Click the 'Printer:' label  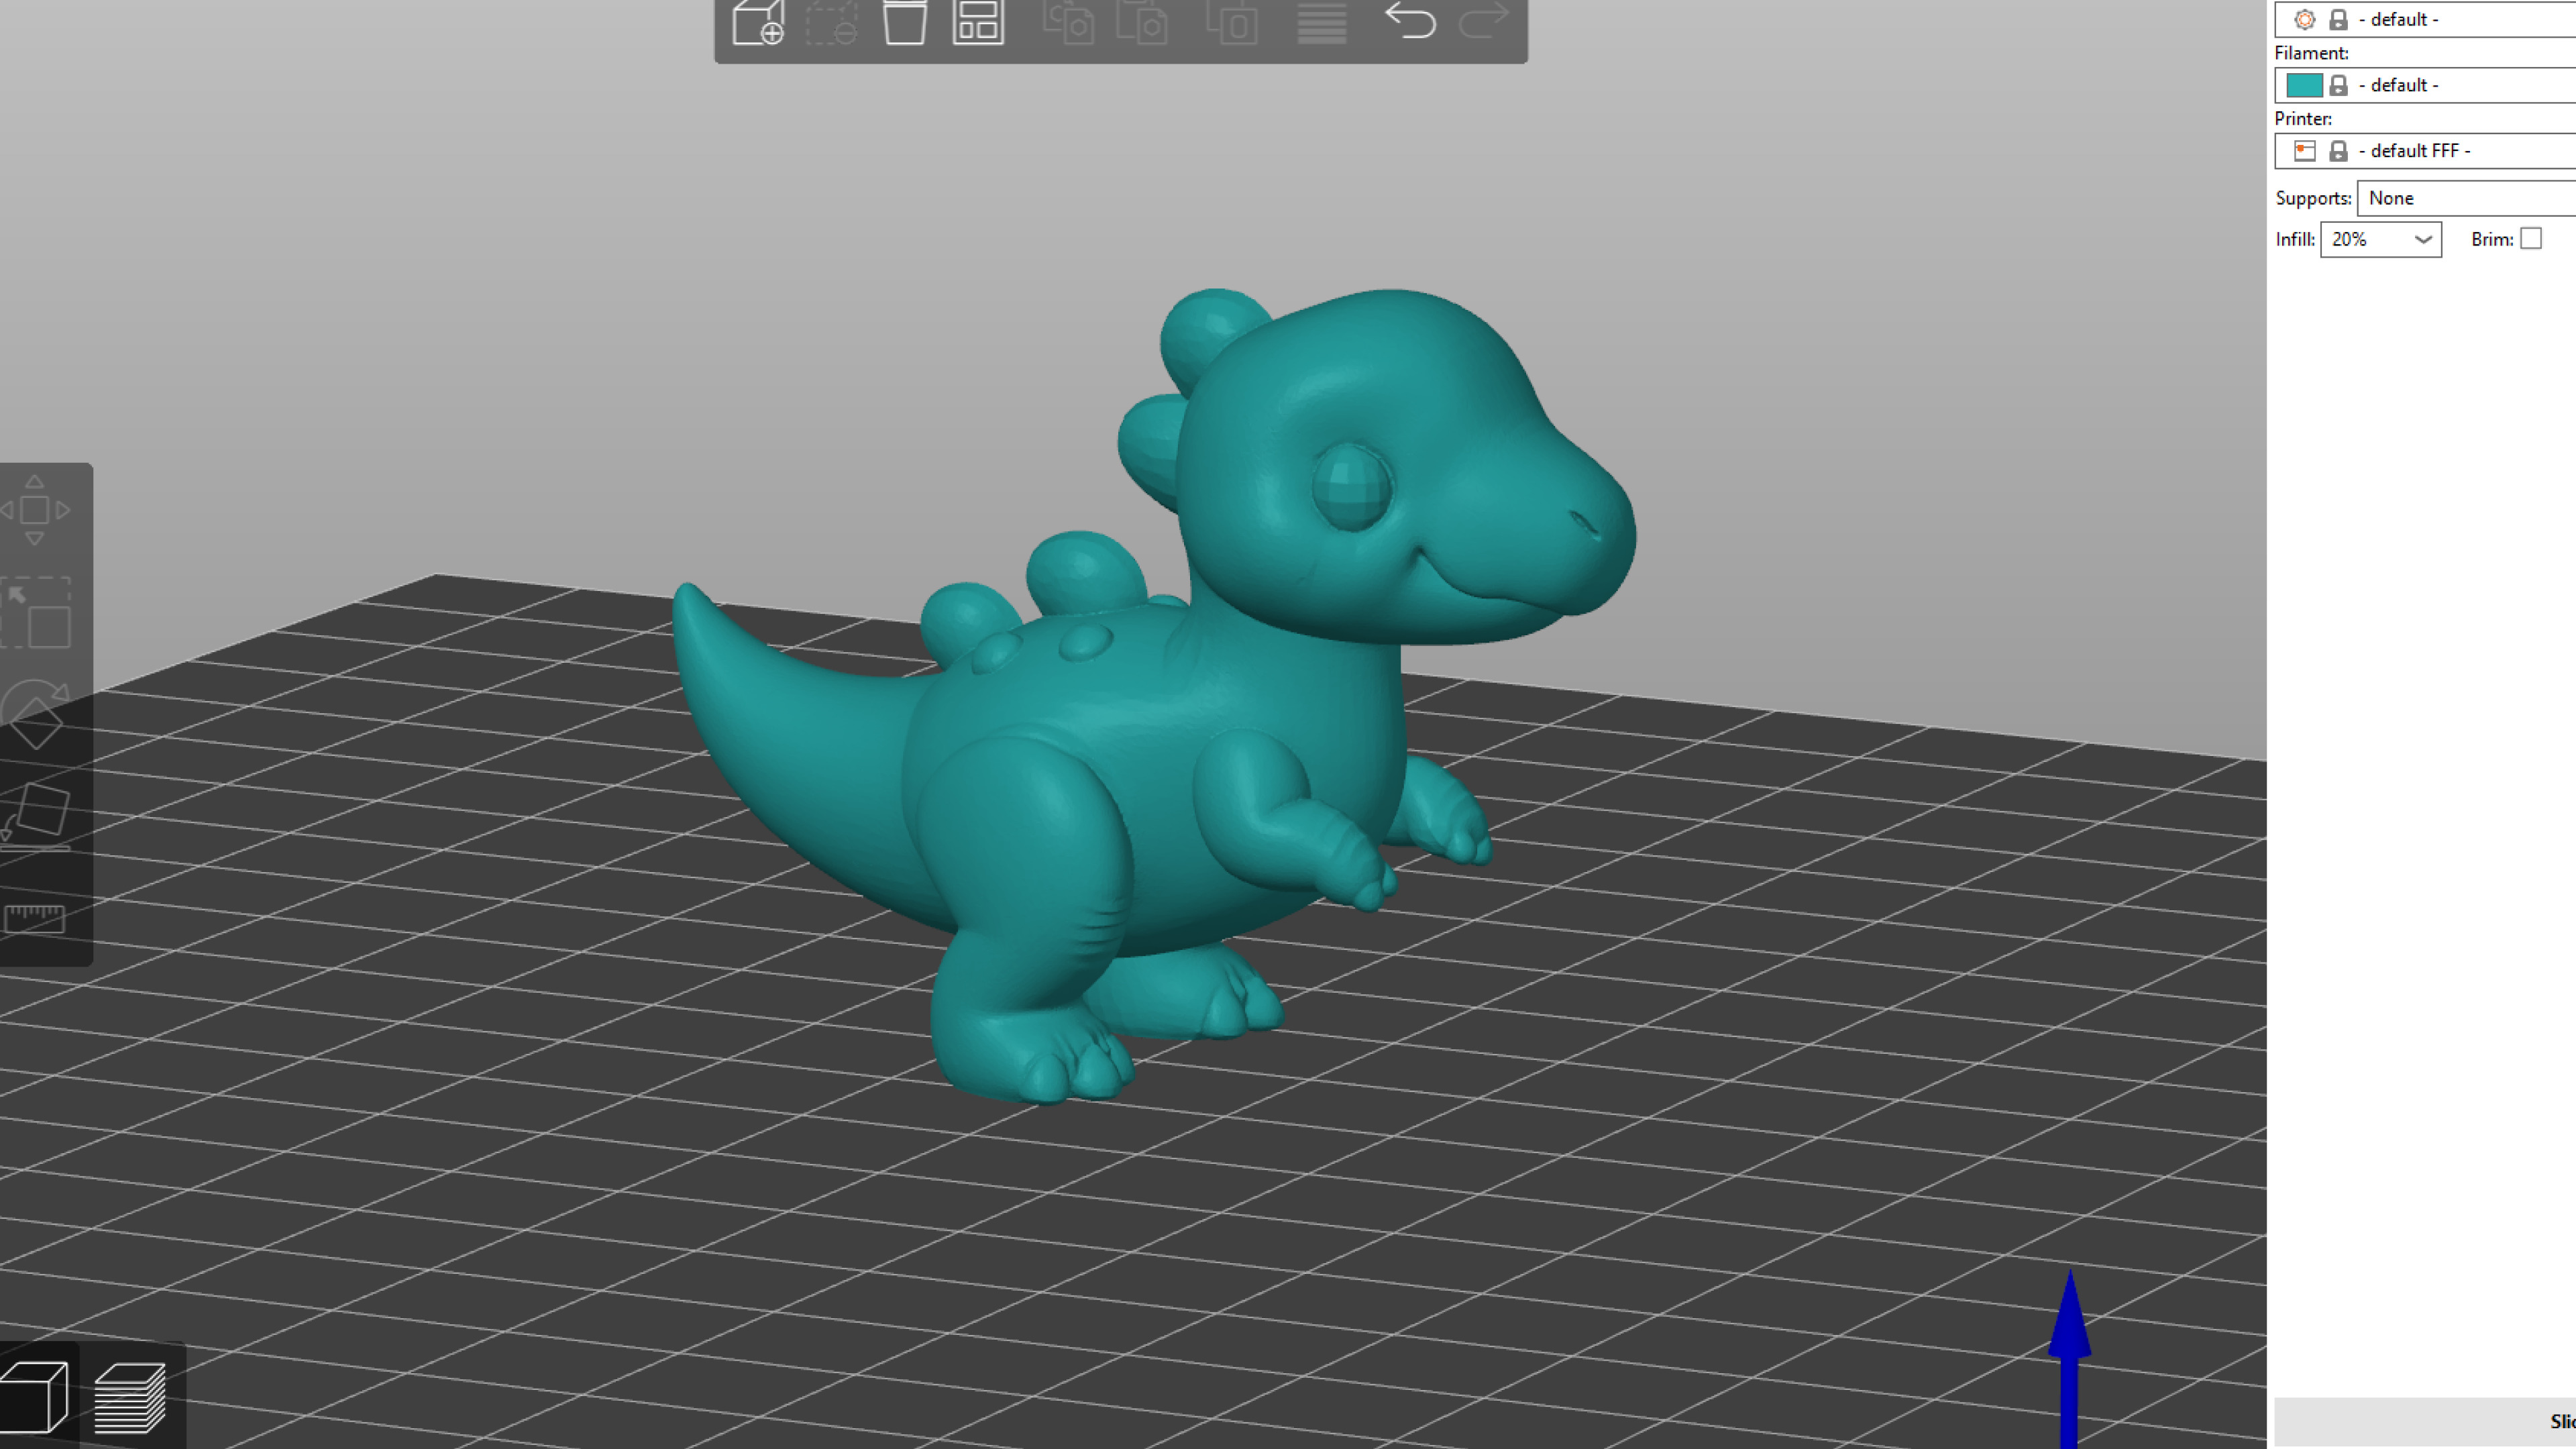tap(2303, 119)
